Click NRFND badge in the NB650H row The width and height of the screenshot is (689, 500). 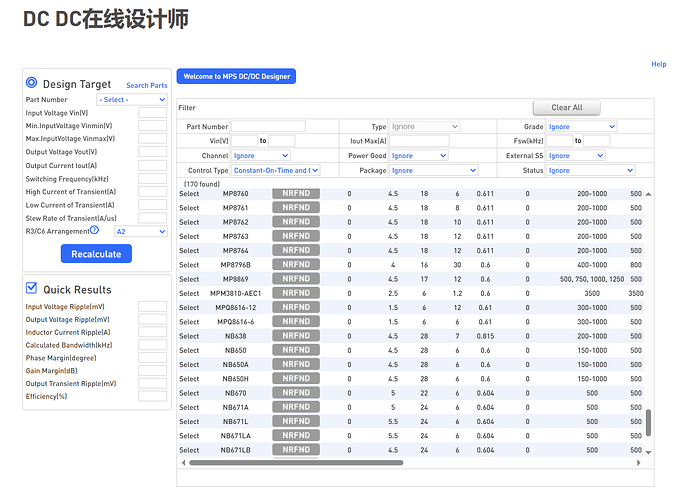[x=296, y=379]
